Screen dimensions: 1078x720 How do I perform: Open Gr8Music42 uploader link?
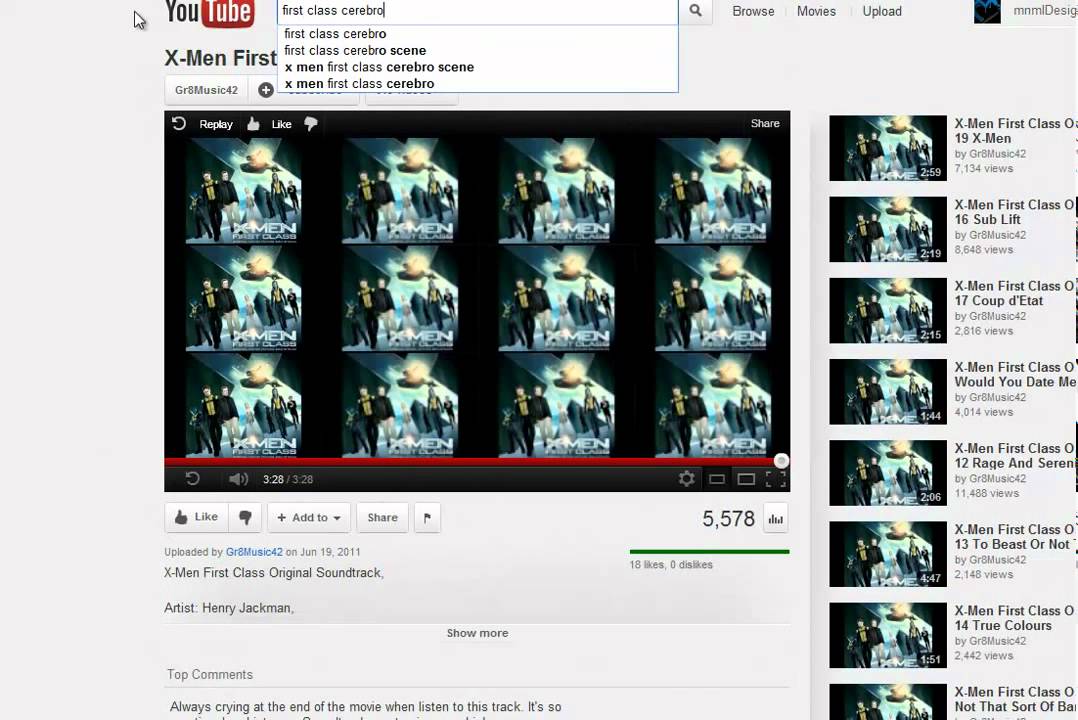coord(254,552)
